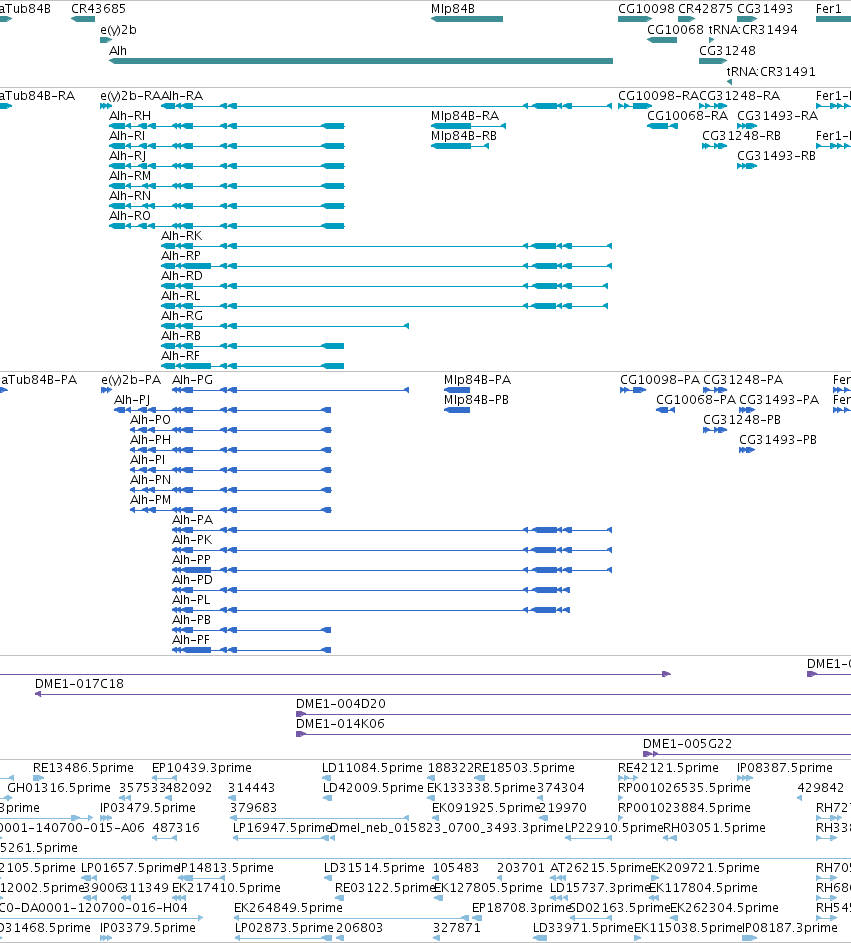Select the DME1-004D20 clone label
Screen dimensions: 851x943
[x=340, y=704]
